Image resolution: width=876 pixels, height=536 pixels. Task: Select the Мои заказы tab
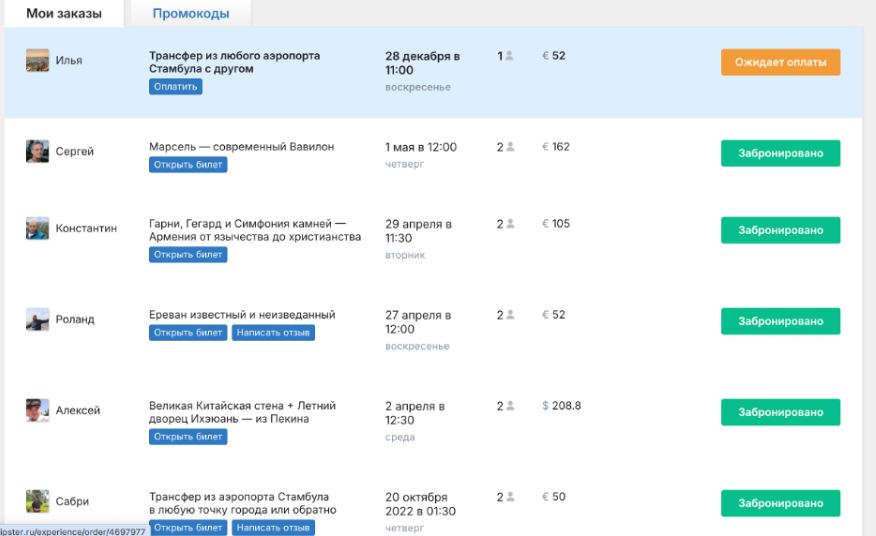pyautogui.click(x=64, y=14)
